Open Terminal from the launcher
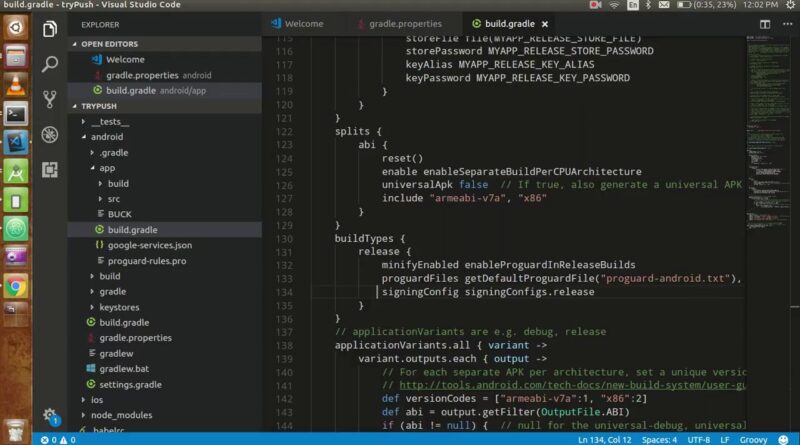This screenshot has height=445, width=800. (15, 114)
